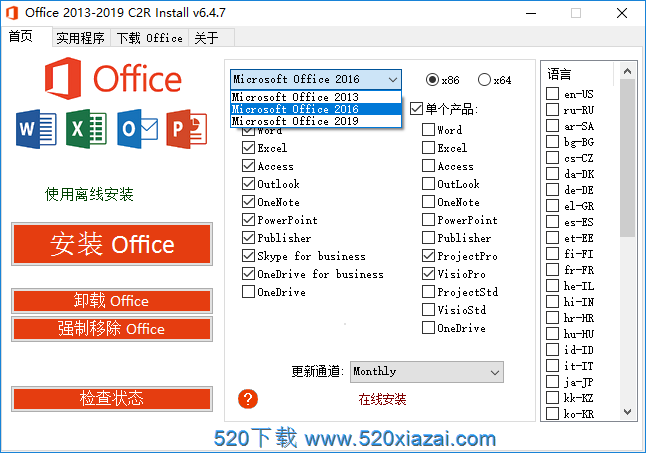Image resolution: width=646 pixels, height=453 pixels.
Task: Click the 卸载 Office button
Action: [x=112, y=301]
